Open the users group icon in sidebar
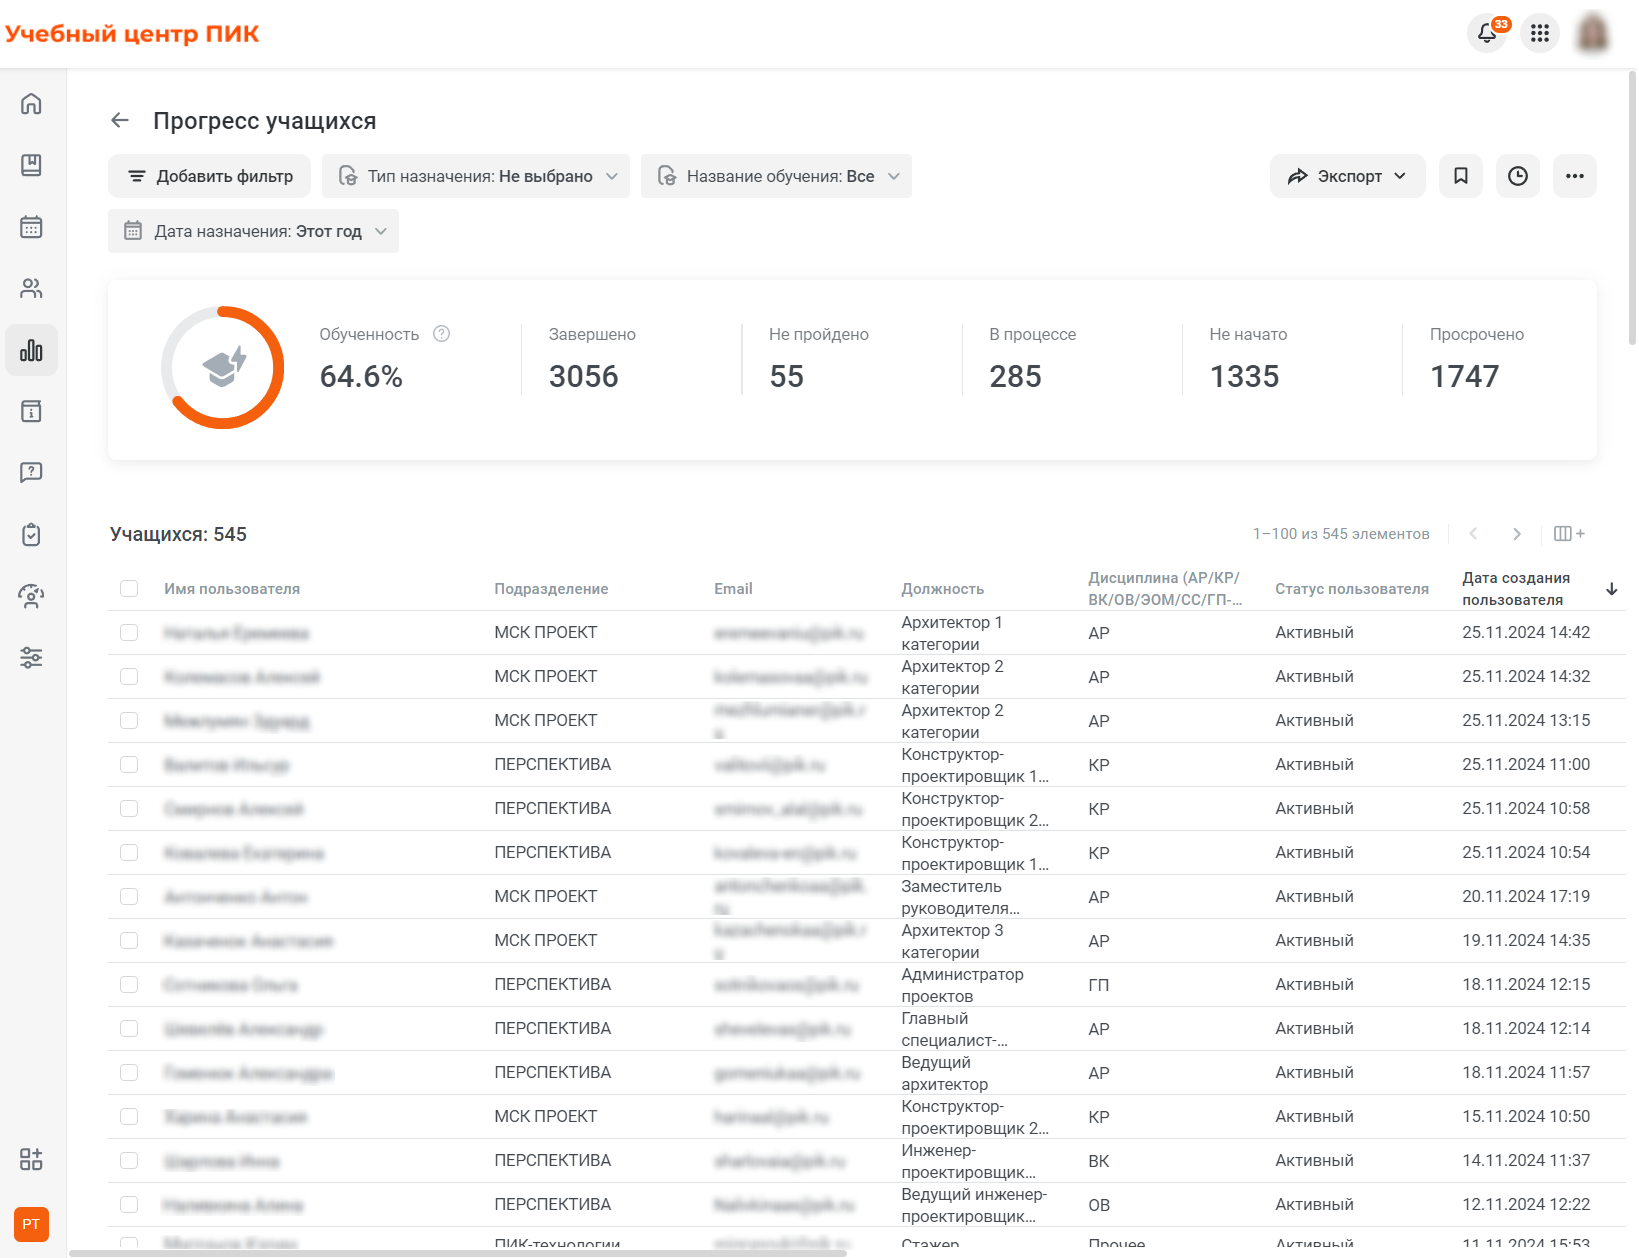The height and width of the screenshot is (1258, 1639). [31, 289]
